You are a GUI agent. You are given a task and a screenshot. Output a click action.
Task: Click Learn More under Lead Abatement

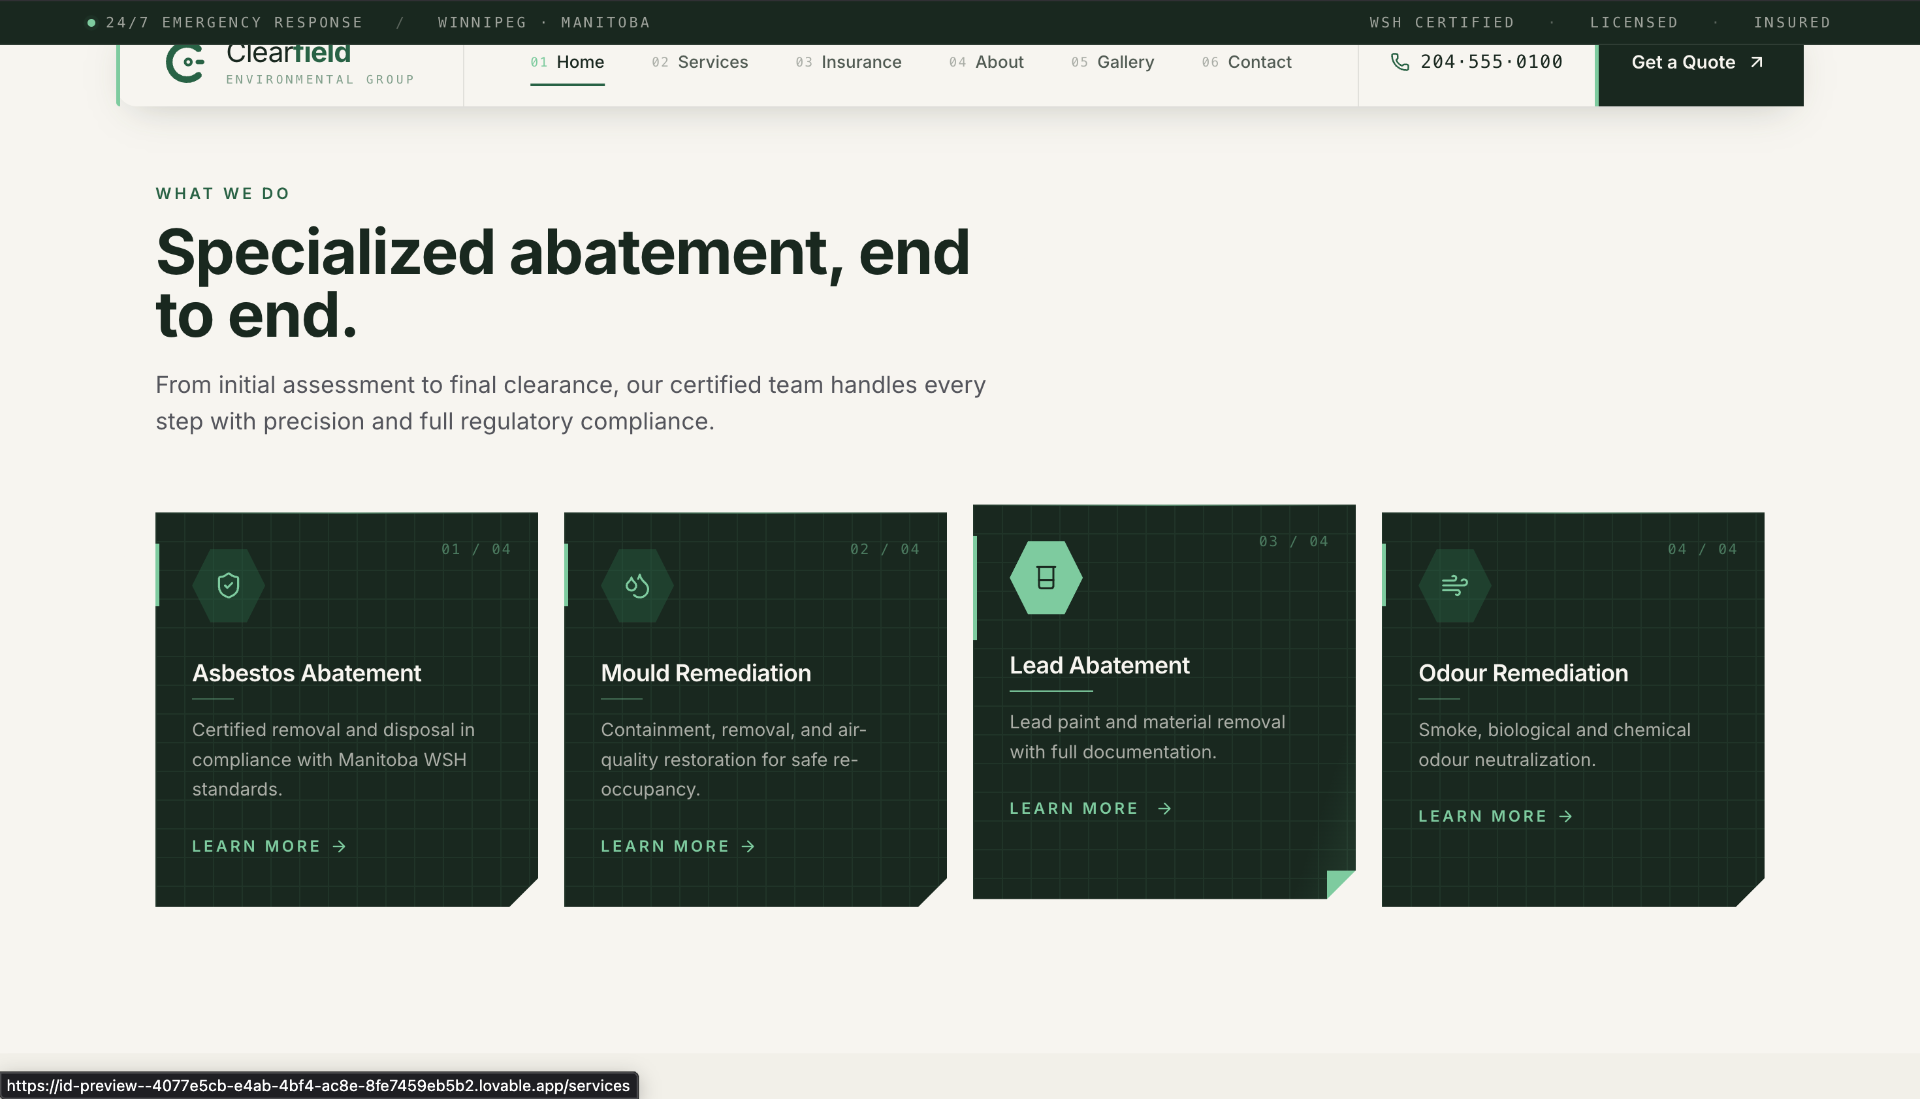pos(1090,808)
